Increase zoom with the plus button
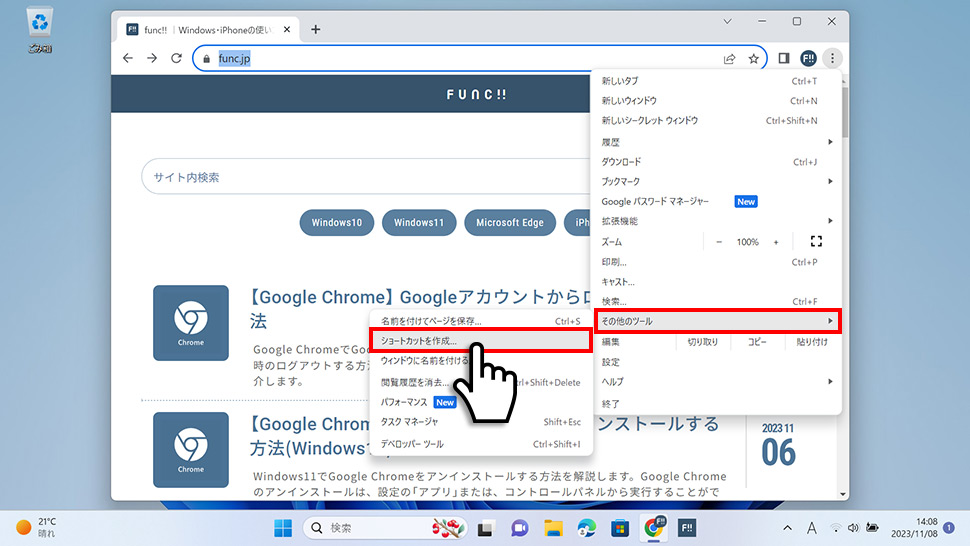970x546 pixels. pyautogui.click(x=776, y=242)
